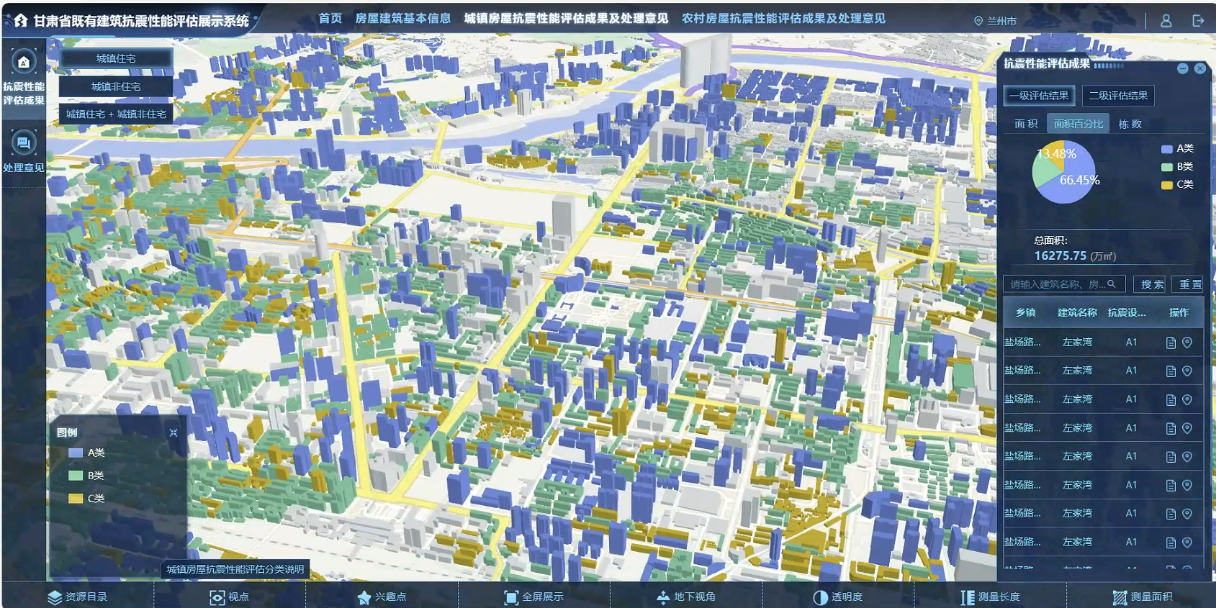Open 资源目录 resource catalog in bottom toolbar
This screenshot has height=608, width=1216.
pos(77,597)
